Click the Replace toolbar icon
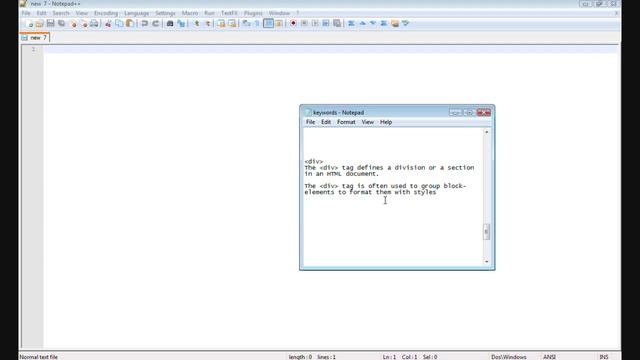Image resolution: width=640 pixels, height=360 pixels. tap(181, 24)
